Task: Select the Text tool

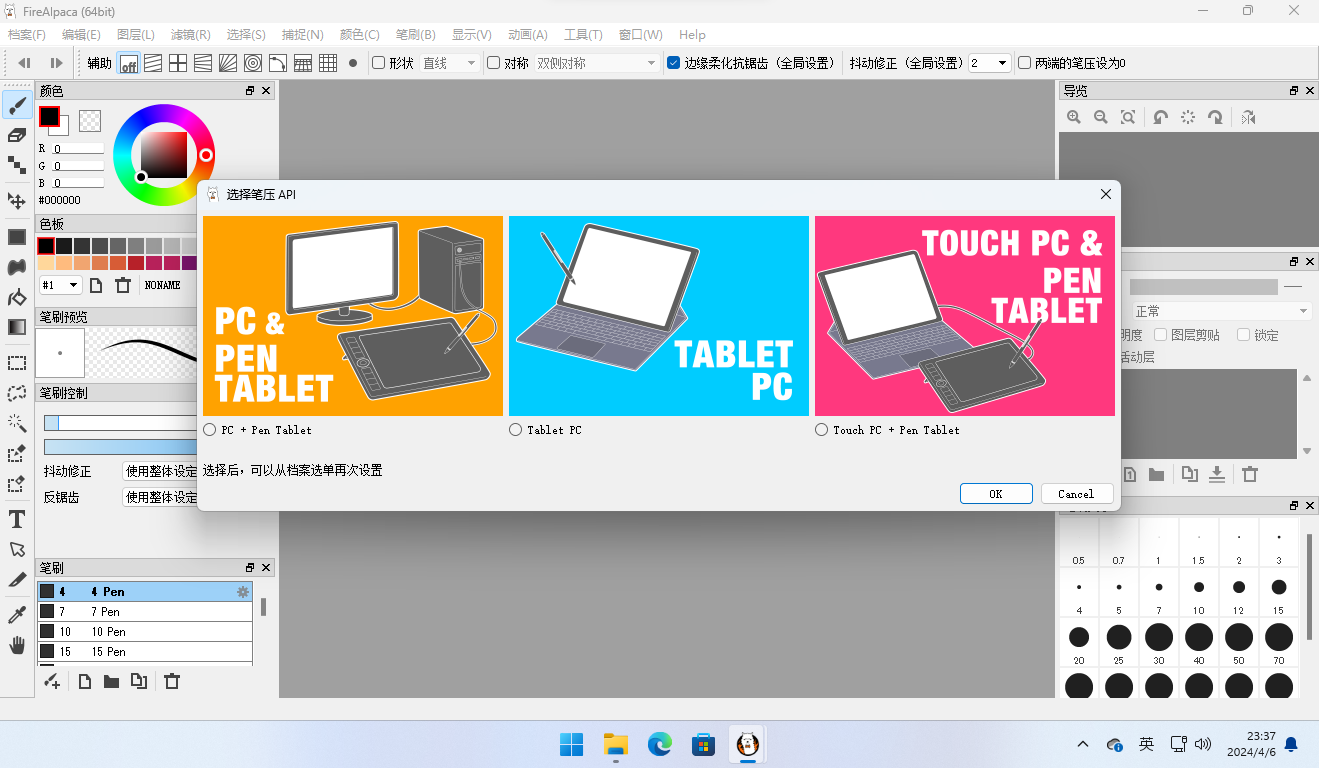Action: pos(17,519)
